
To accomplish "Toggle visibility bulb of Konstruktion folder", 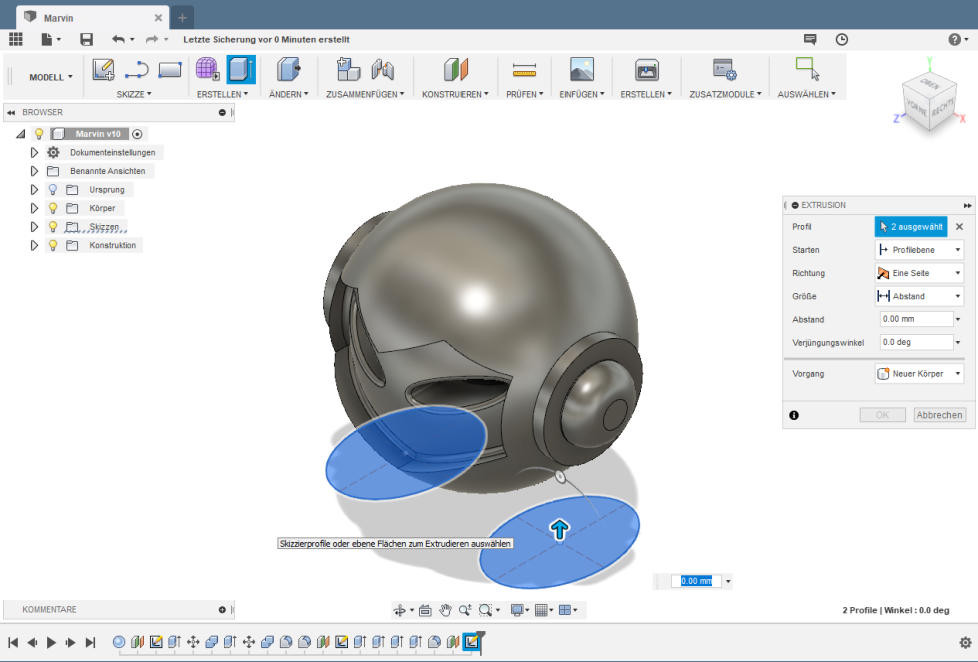I will 53,245.
